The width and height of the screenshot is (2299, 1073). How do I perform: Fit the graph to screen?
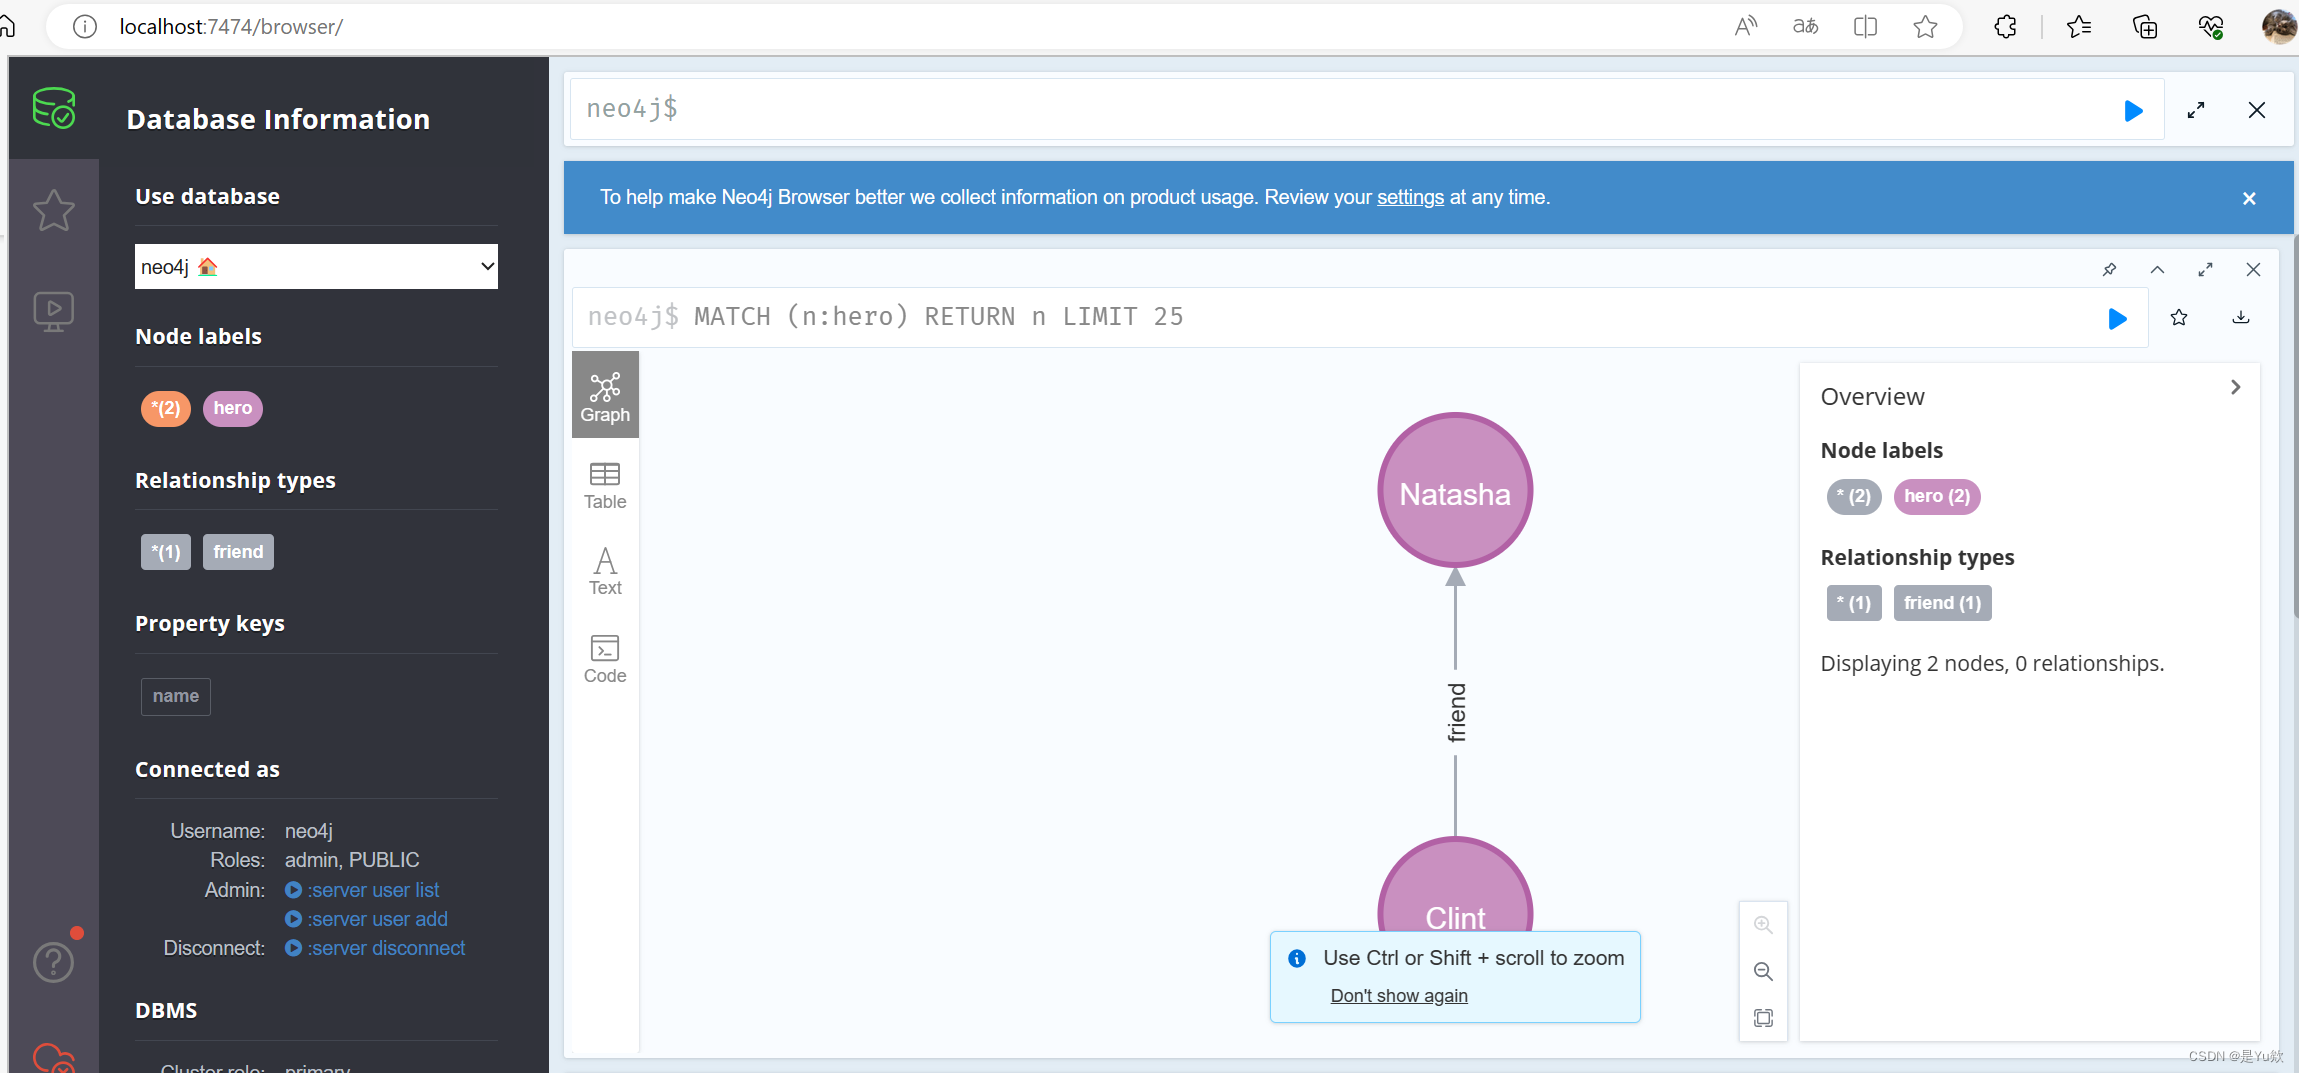pyautogui.click(x=1764, y=1017)
